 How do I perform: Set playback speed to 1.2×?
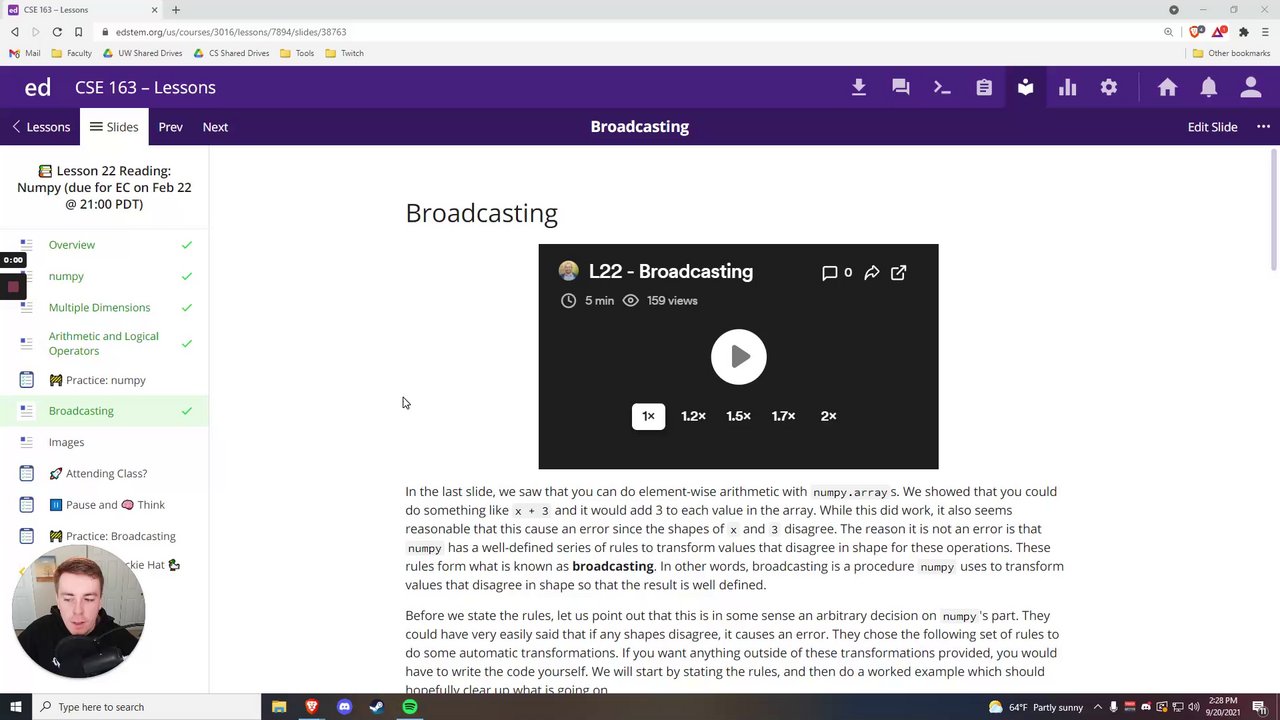pos(693,416)
